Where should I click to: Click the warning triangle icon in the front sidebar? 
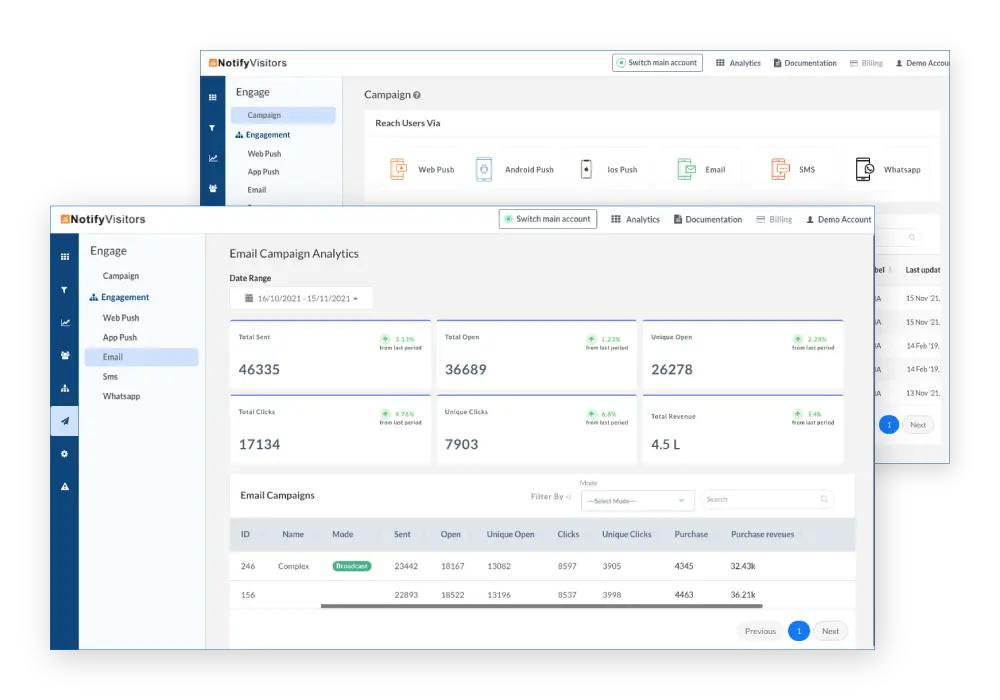(x=65, y=487)
